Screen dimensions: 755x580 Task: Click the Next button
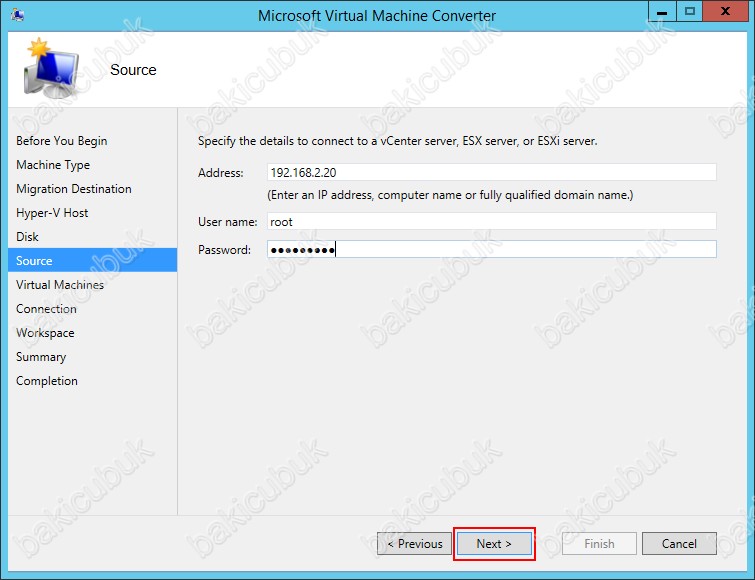[494, 543]
